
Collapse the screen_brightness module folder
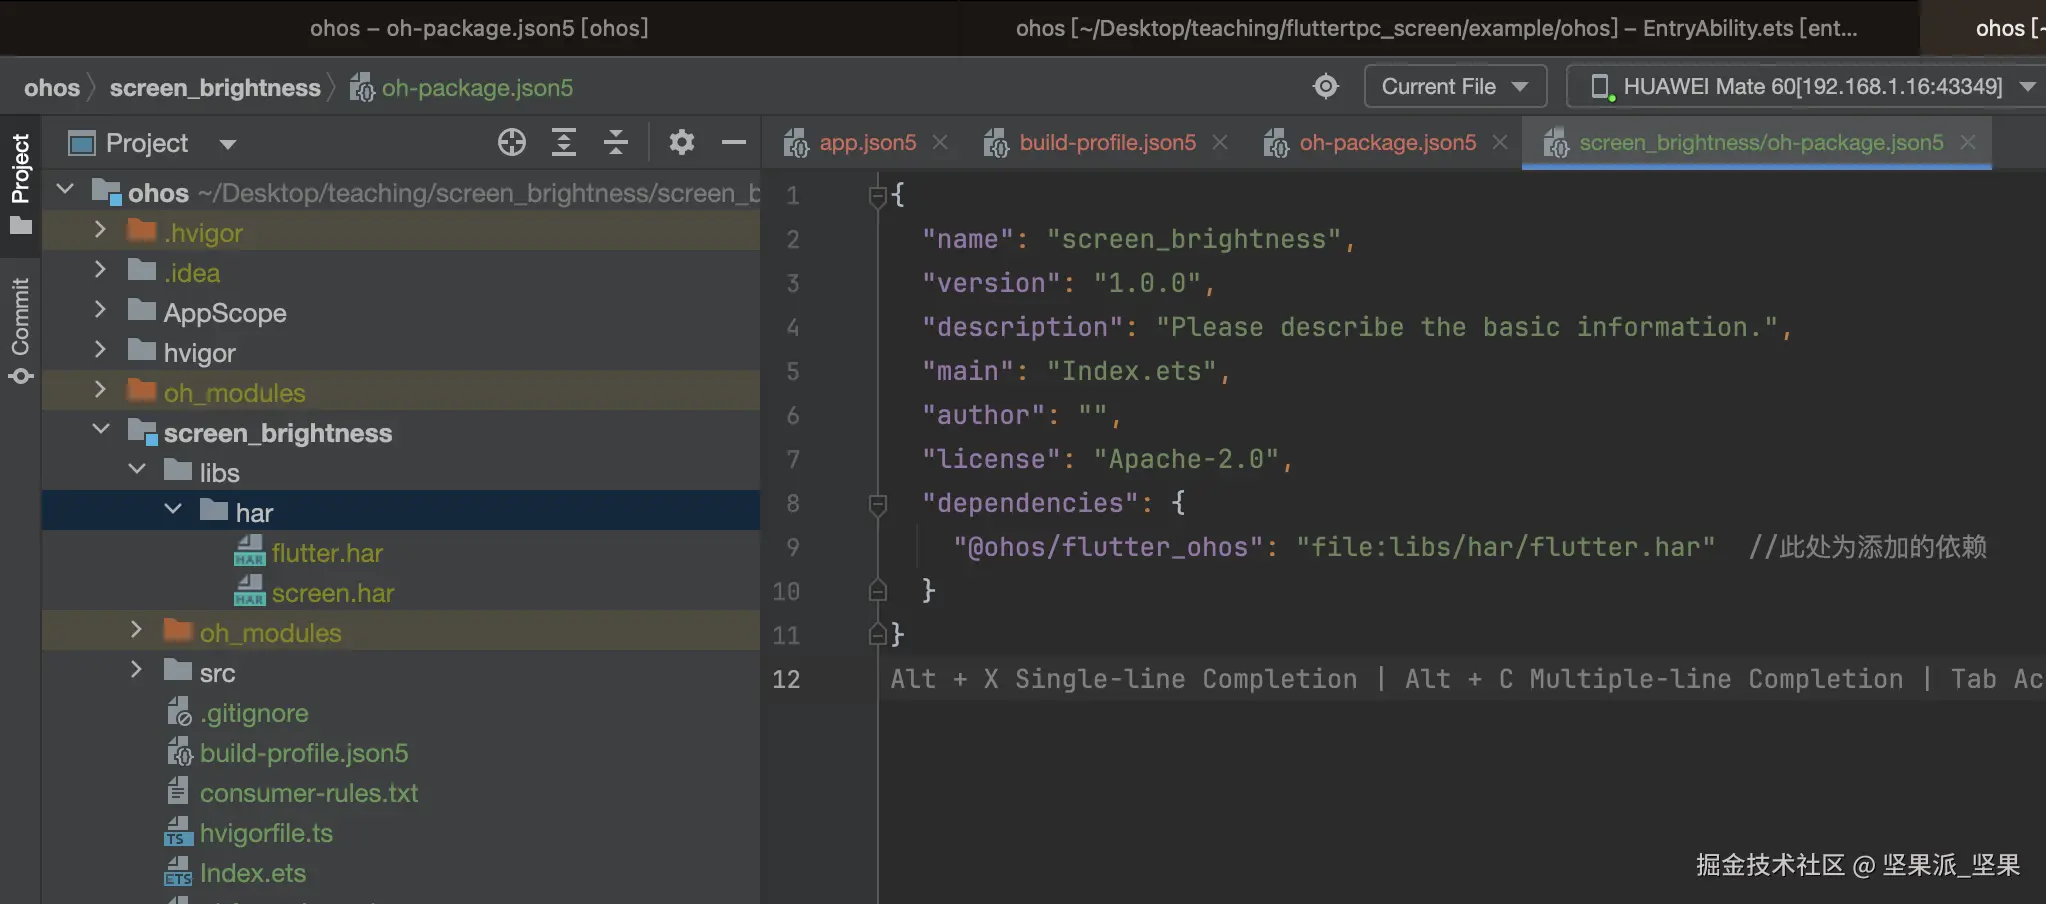click(101, 429)
